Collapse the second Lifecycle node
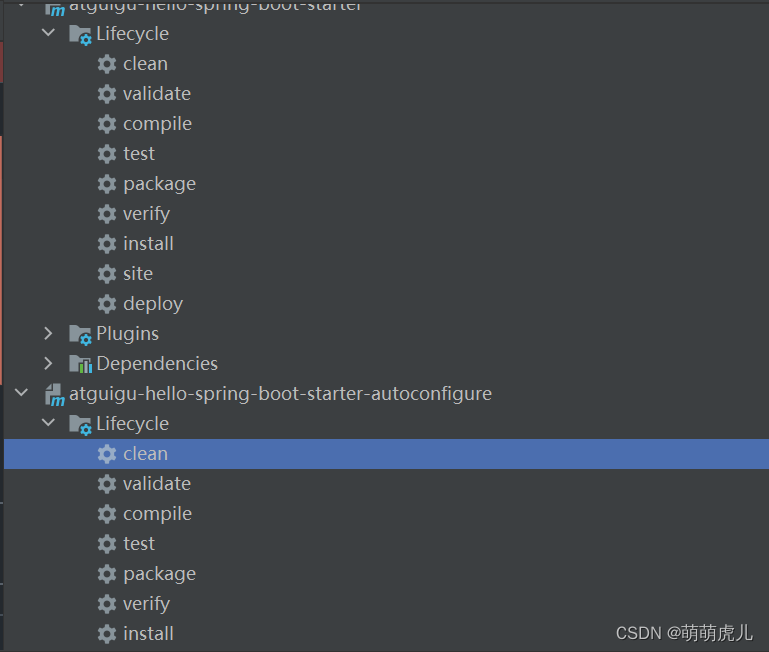The height and width of the screenshot is (652, 769). (x=48, y=424)
